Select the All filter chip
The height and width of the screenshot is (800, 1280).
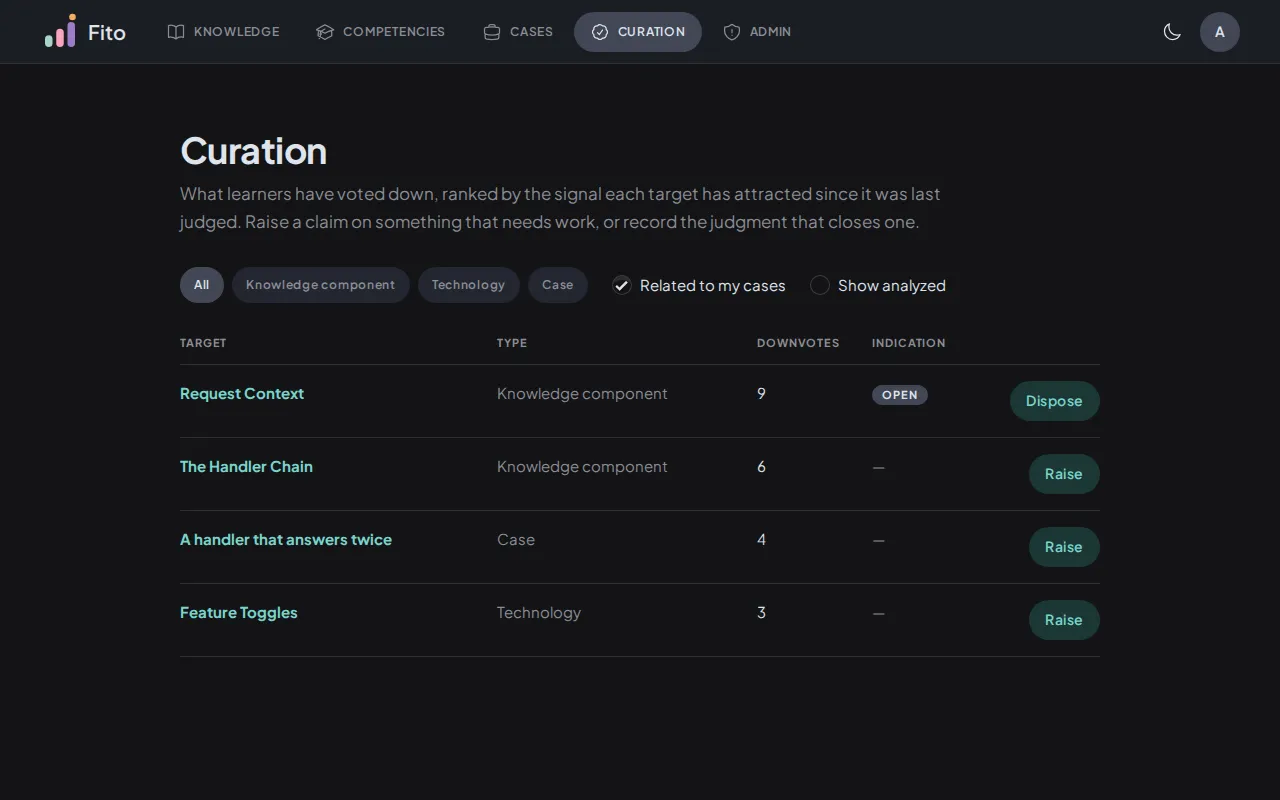[x=202, y=285]
